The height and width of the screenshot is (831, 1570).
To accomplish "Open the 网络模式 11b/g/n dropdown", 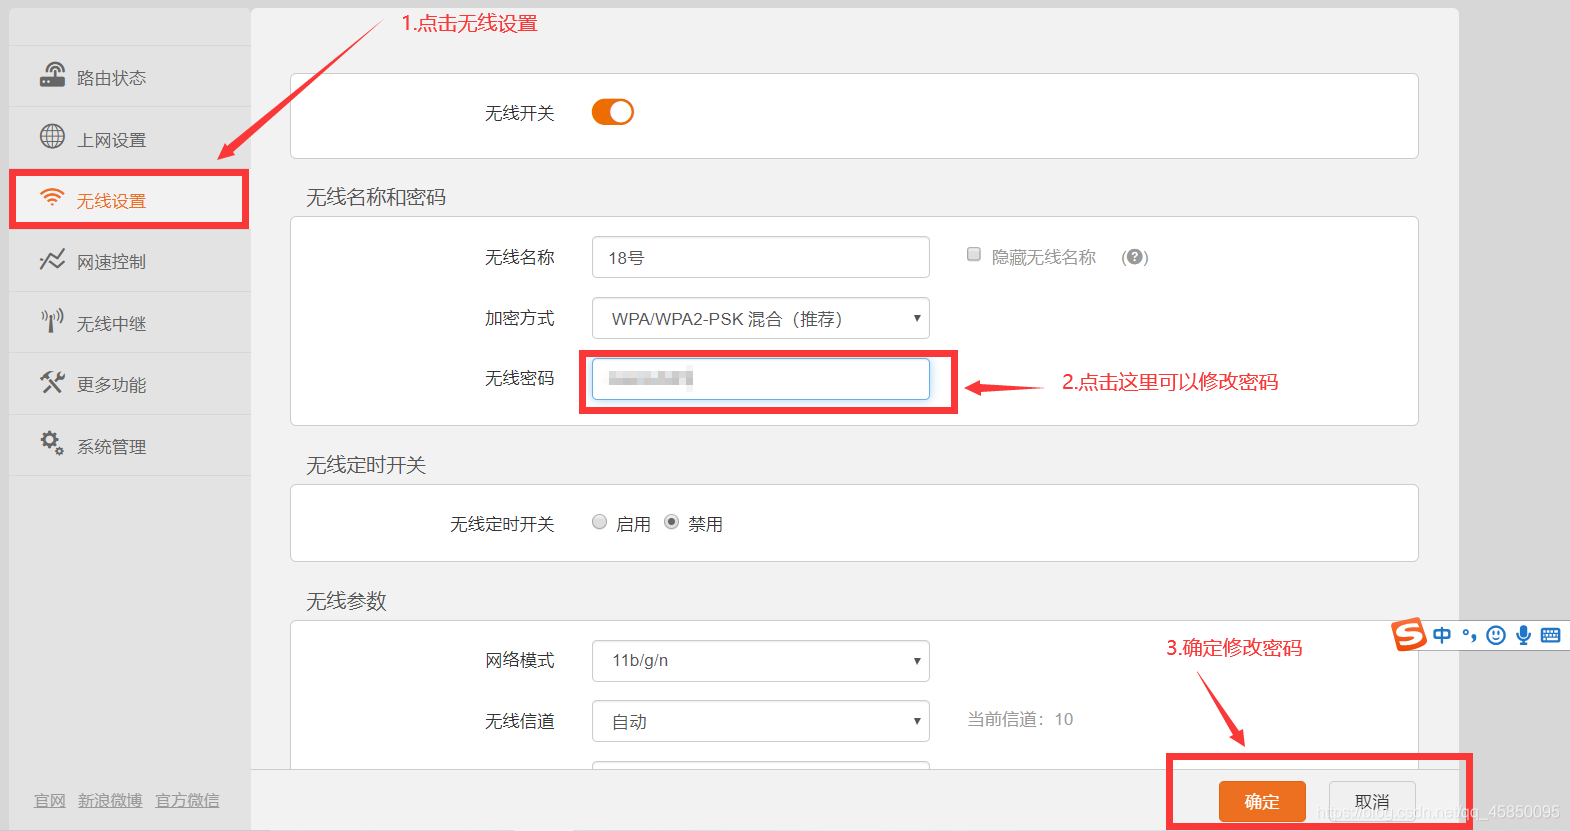I will point(761,661).
